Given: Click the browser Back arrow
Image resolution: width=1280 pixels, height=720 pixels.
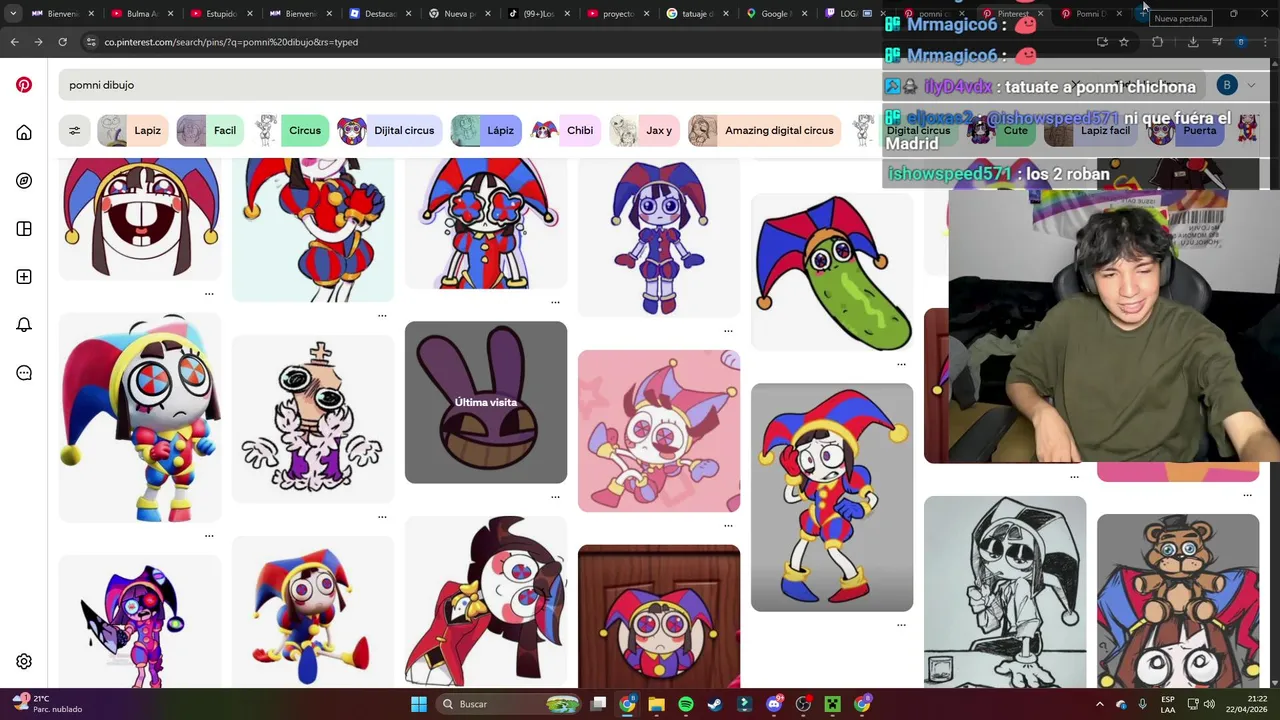Looking at the screenshot, I should pos(14,42).
